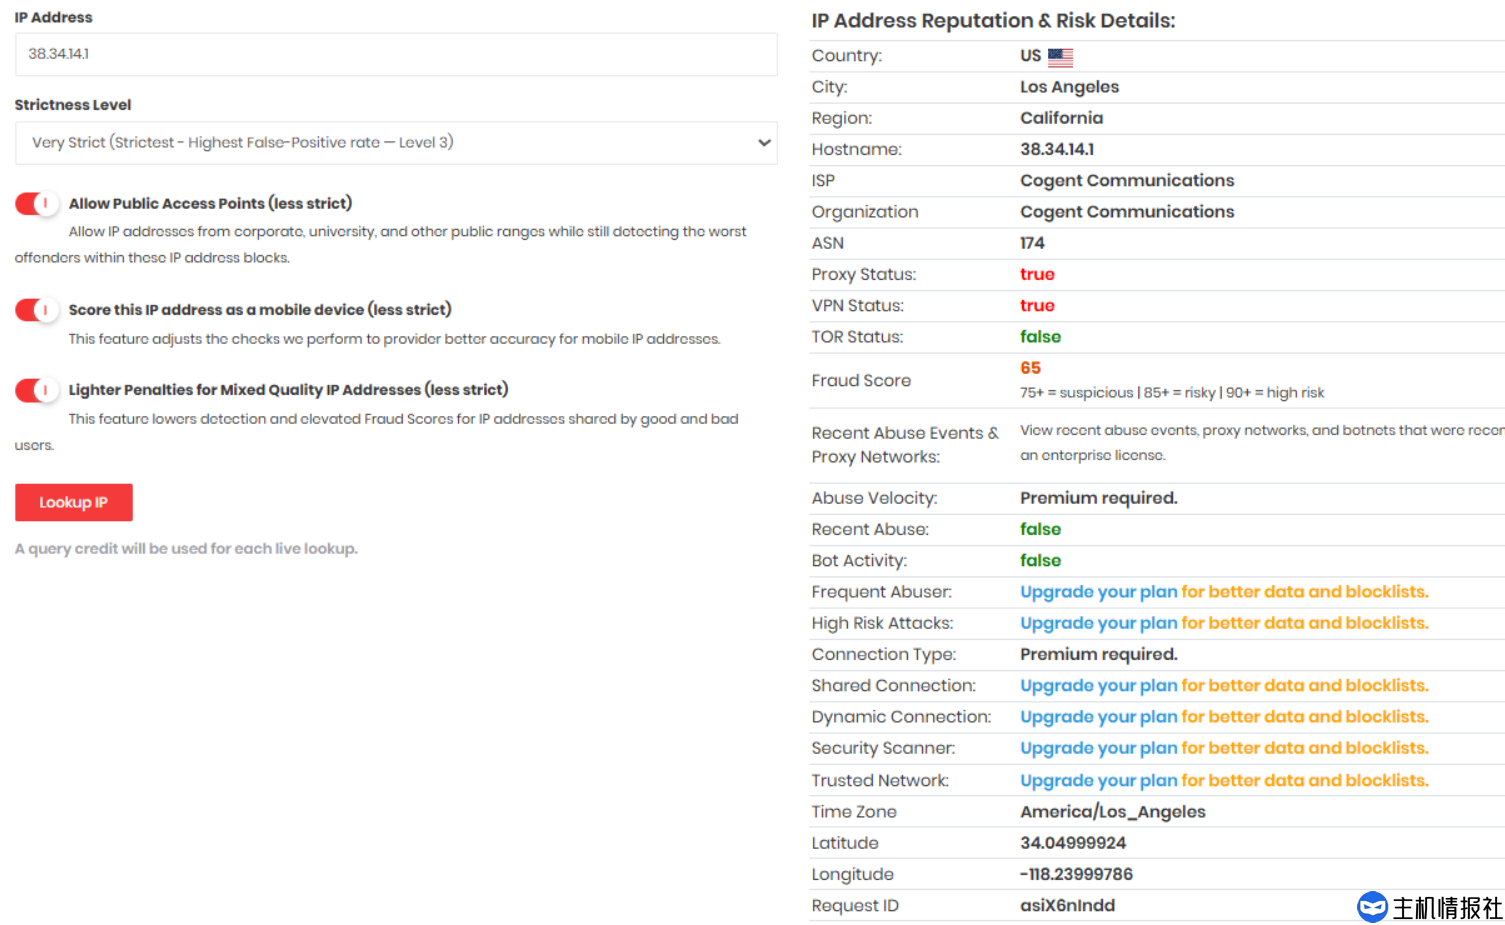Toggle Allow Public Access Points switch
Image resolution: width=1505 pixels, height=925 pixels.
pos(36,204)
